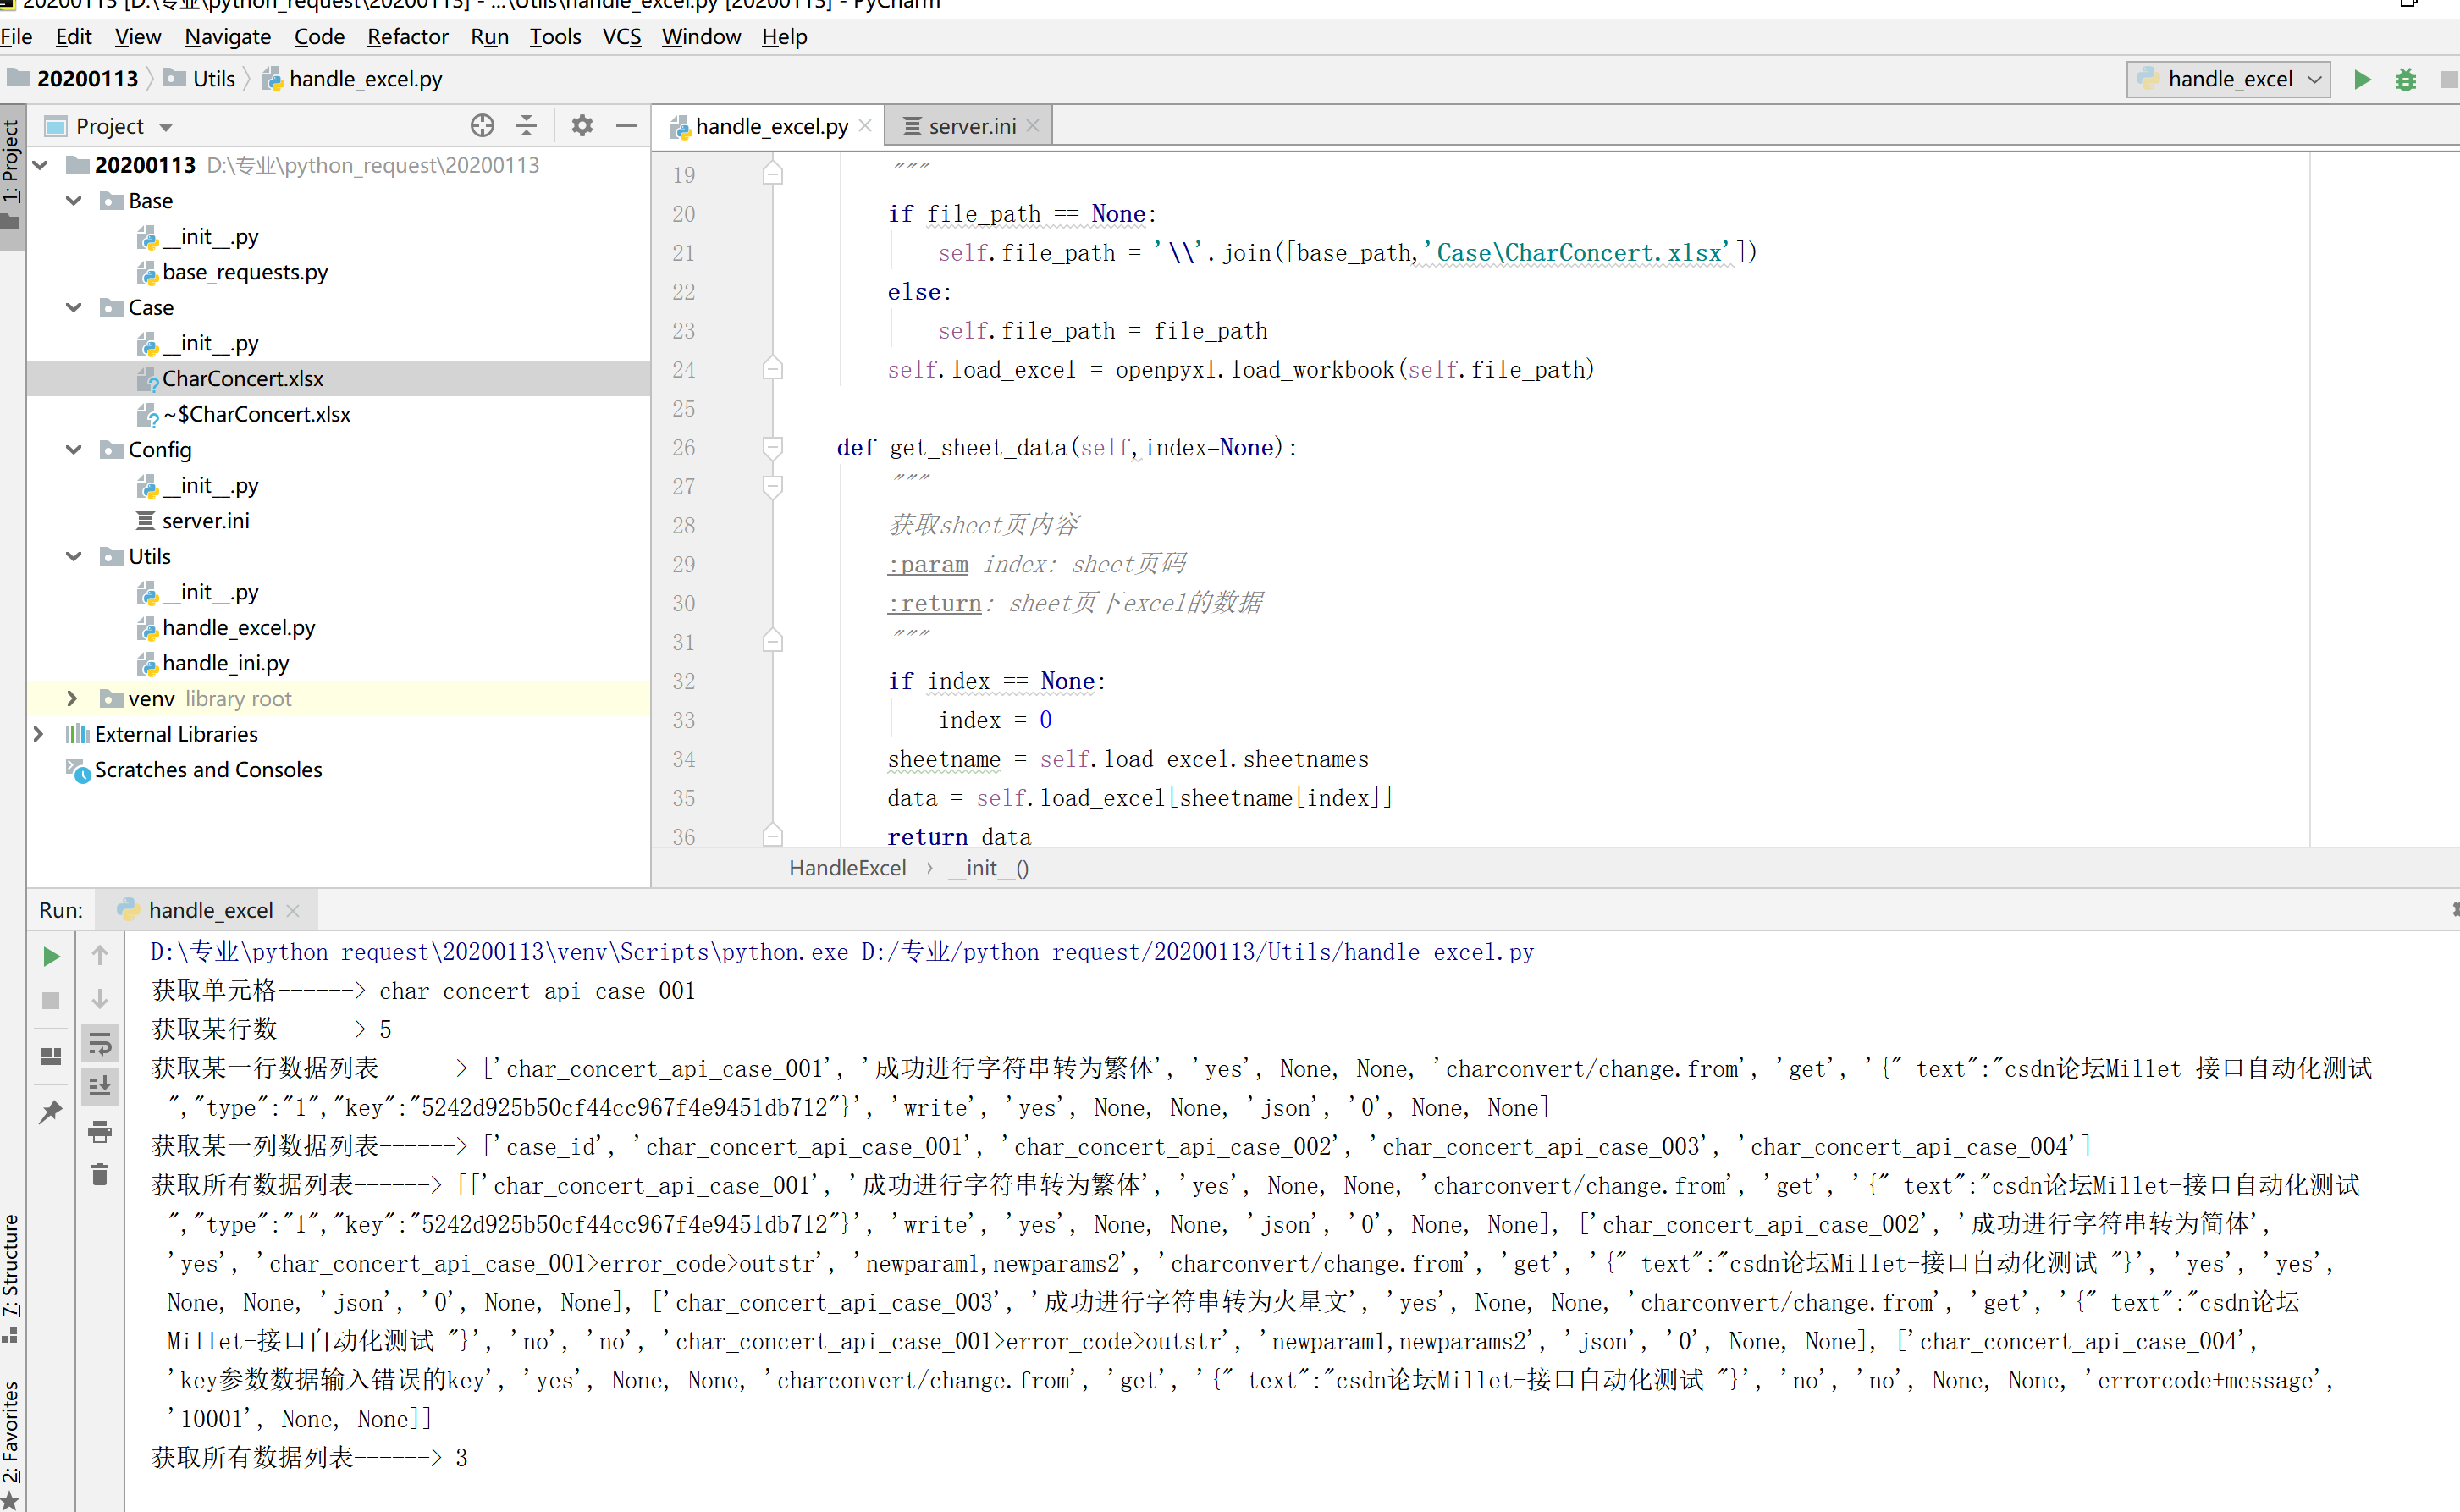Image resolution: width=2460 pixels, height=1512 pixels.
Task: Switch to the server.ini editor tab
Action: tap(970, 126)
